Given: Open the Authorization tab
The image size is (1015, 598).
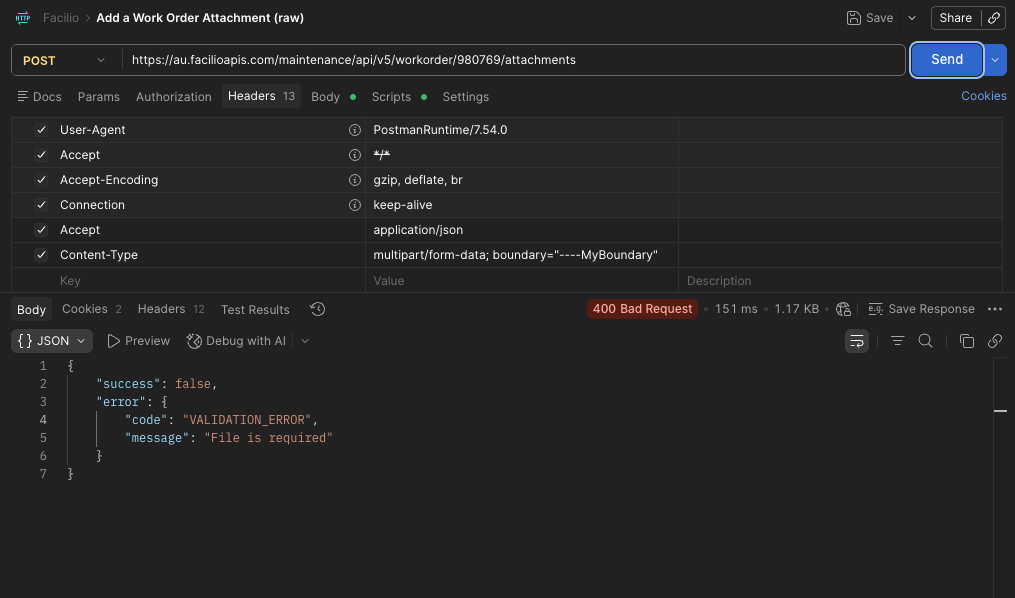Looking at the screenshot, I should click(173, 96).
